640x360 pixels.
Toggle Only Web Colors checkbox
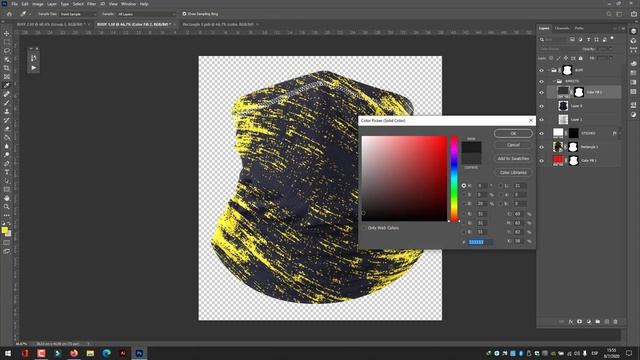coord(364,228)
